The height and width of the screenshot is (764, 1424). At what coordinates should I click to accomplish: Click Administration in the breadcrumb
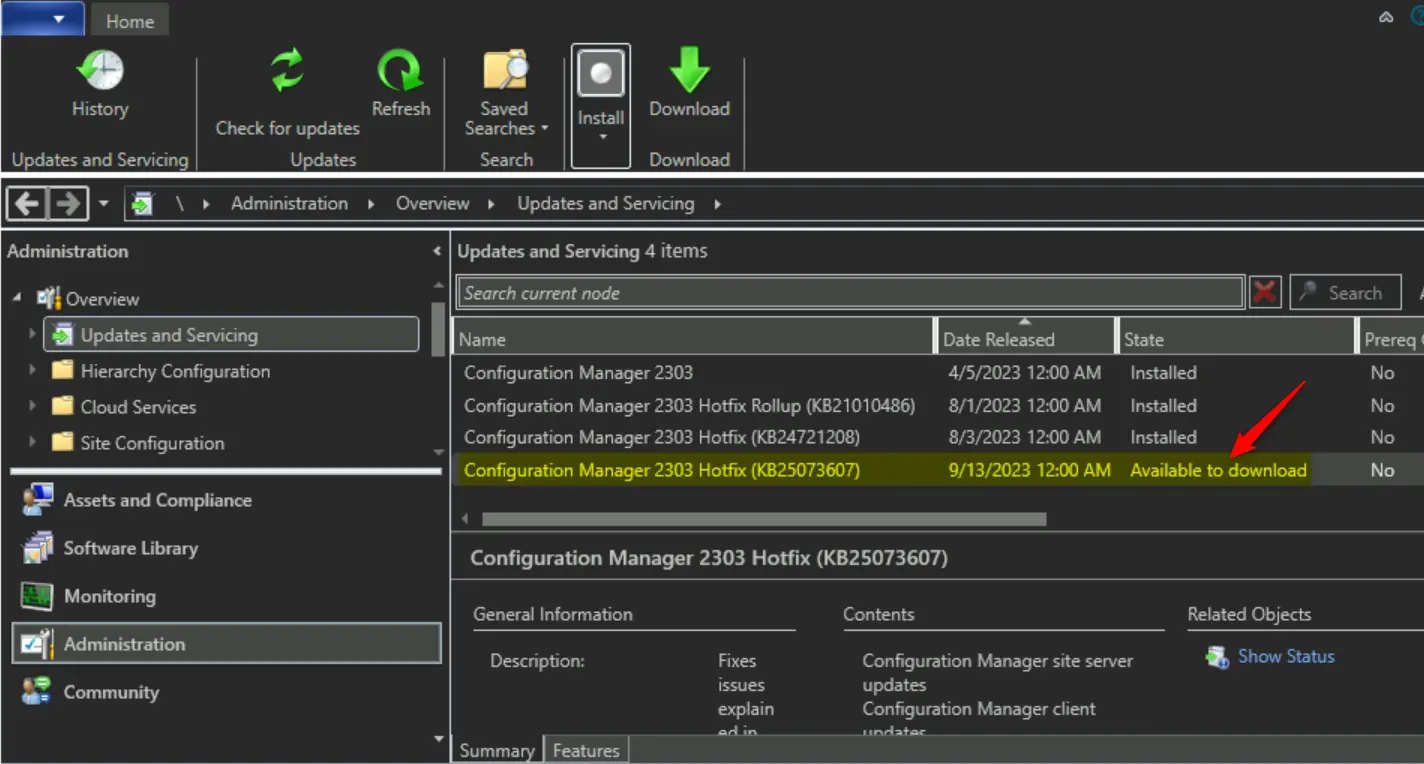click(290, 204)
